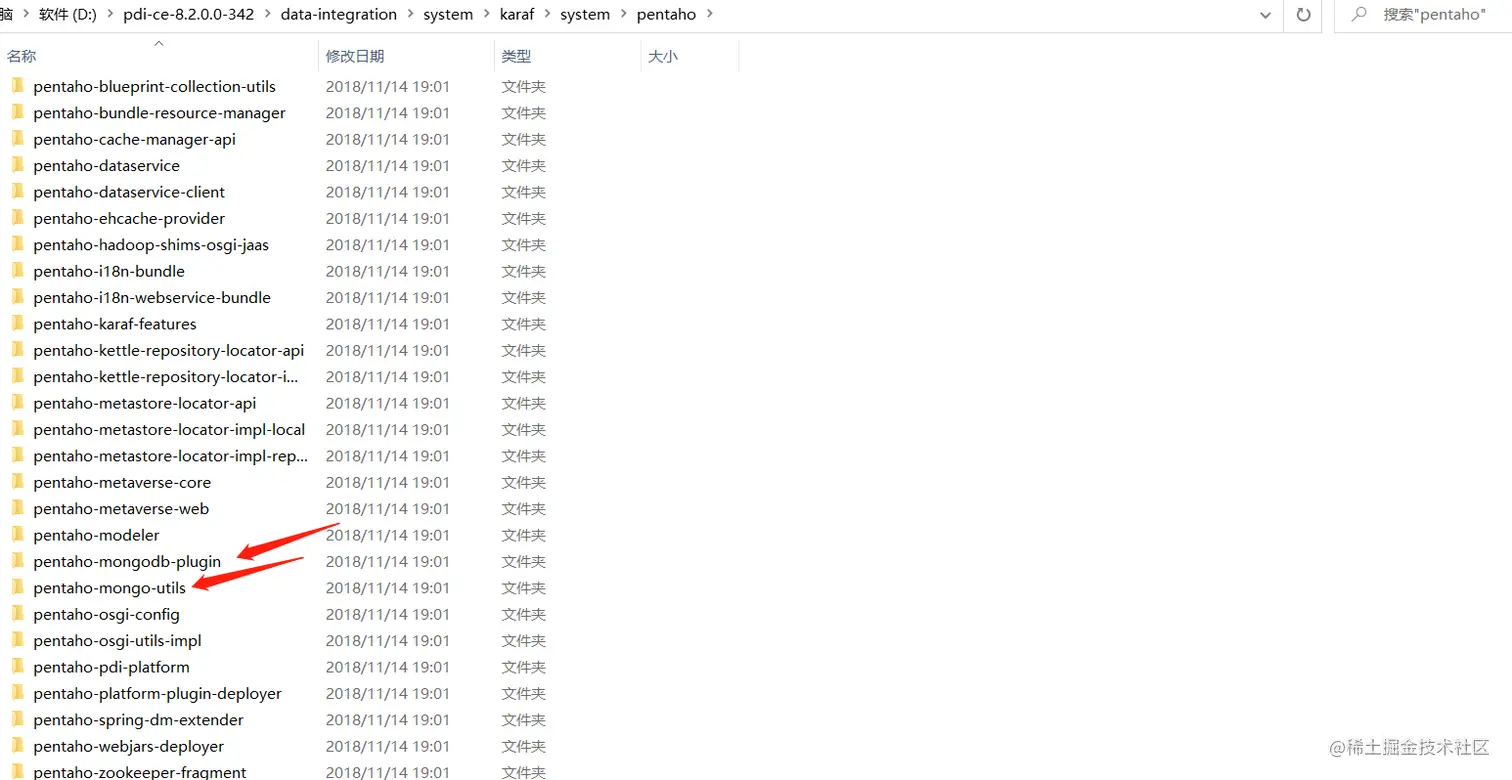This screenshot has height=780, width=1512.
Task: Click folder icon of pentaho-osgi-config
Action: 17,614
